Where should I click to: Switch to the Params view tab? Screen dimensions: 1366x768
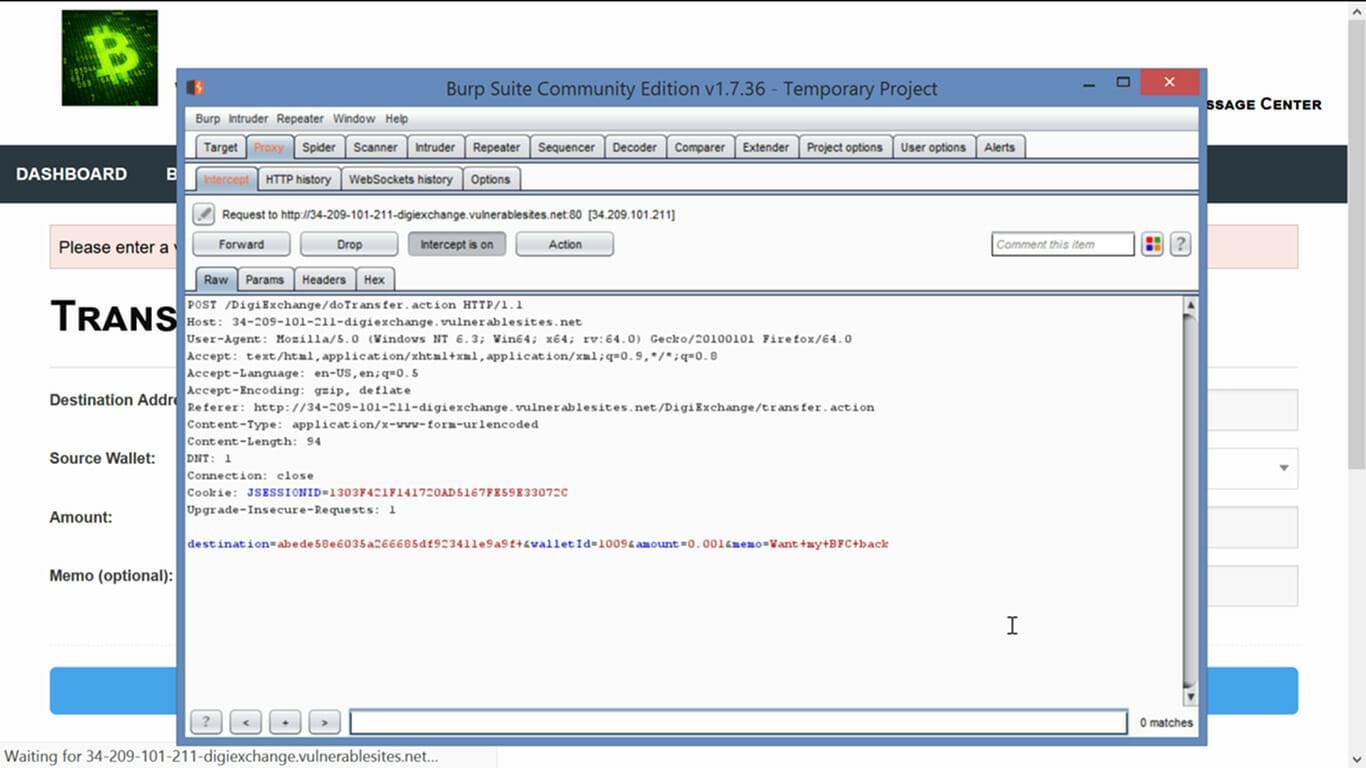pyautogui.click(x=265, y=280)
